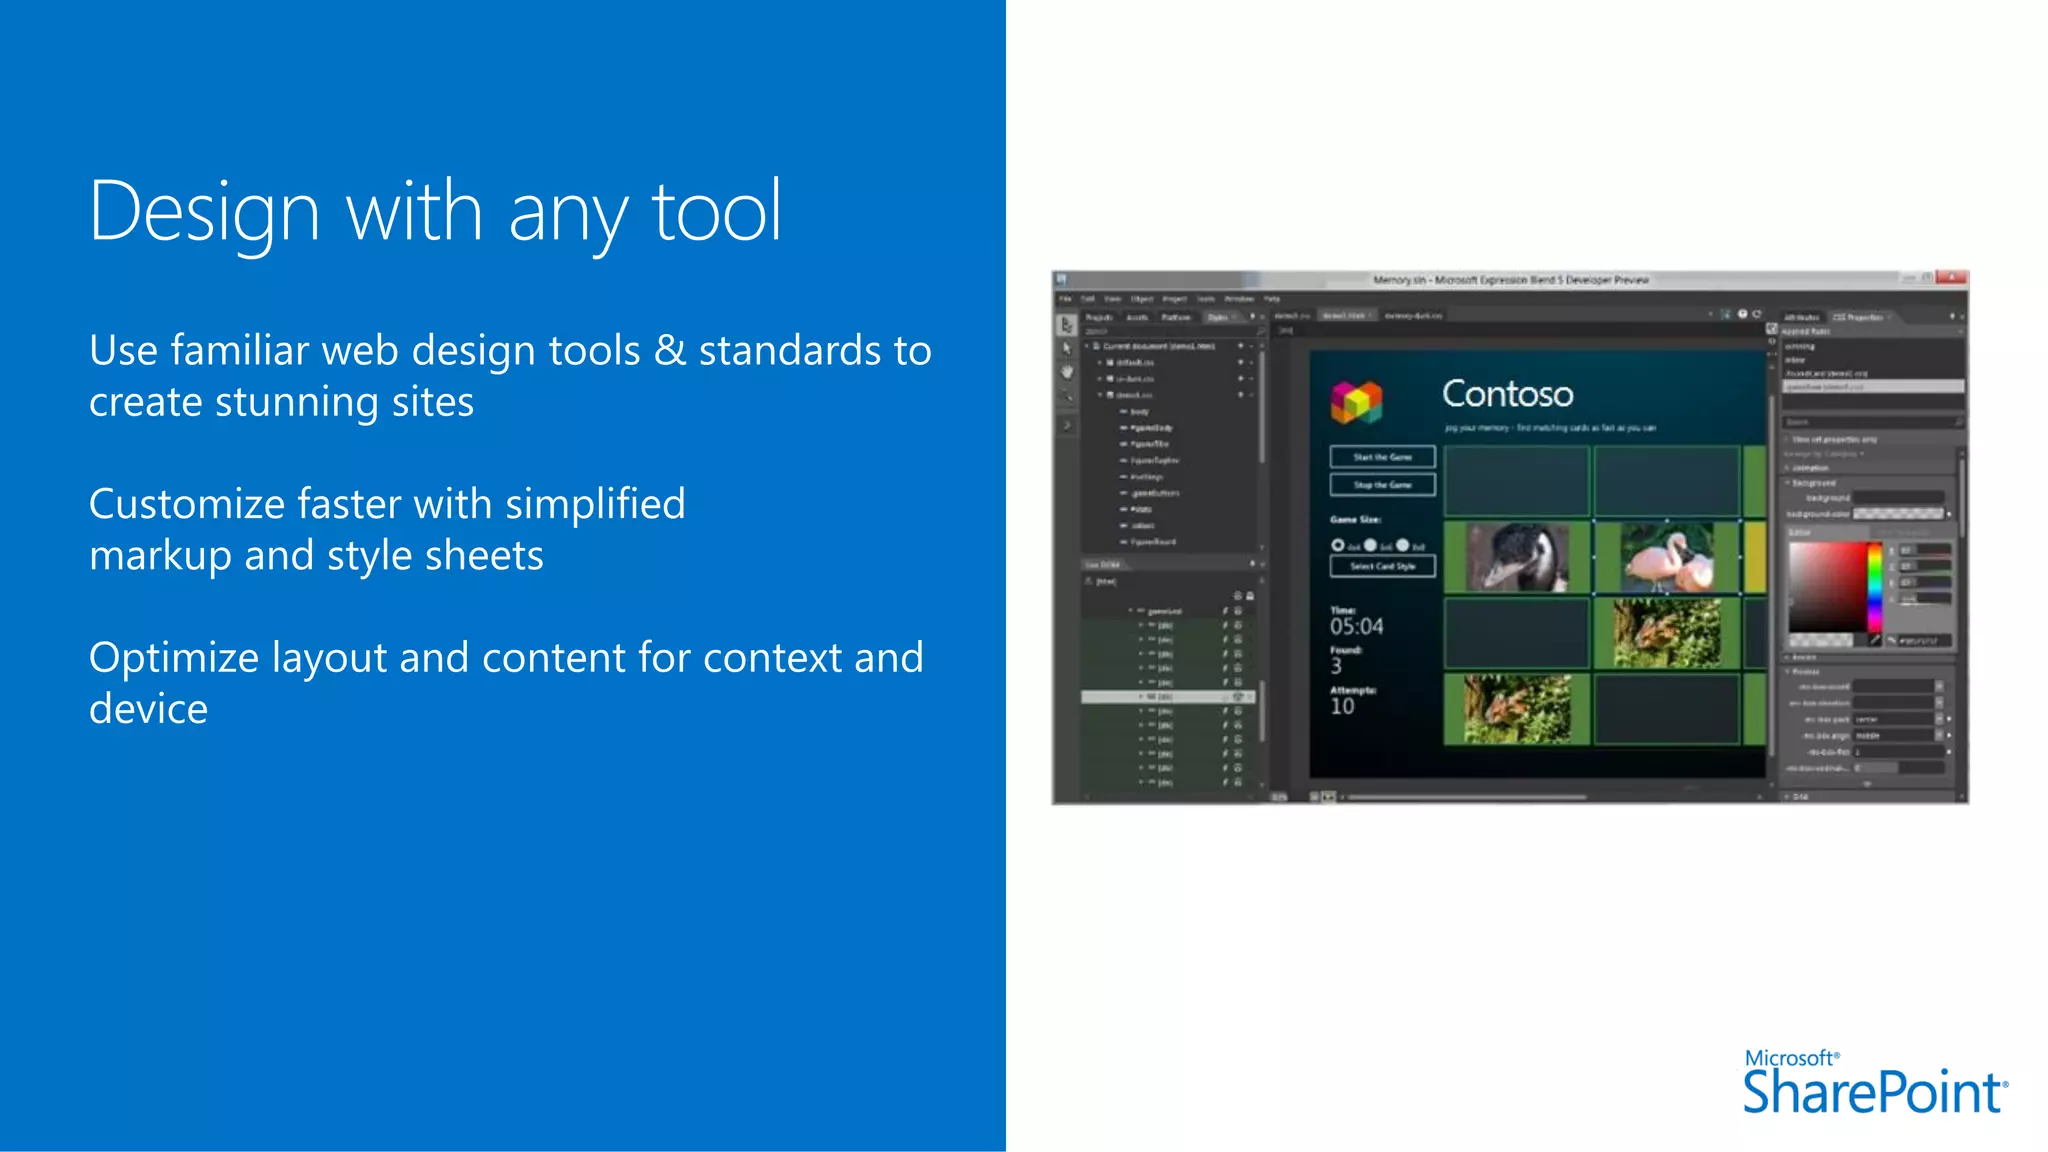Screen dimensions: 2048x1152
Task: Collapse the Background properties section
Action: click(1788, 483)
